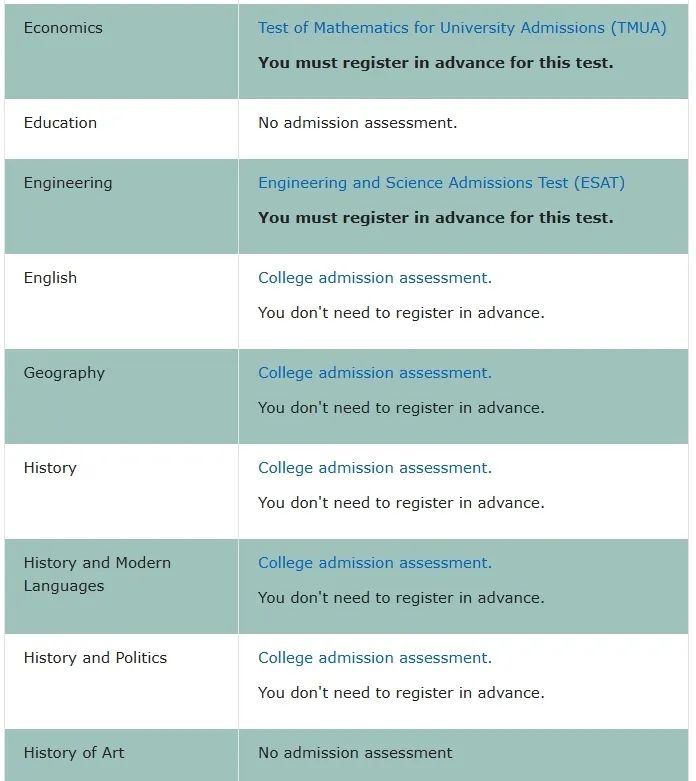Click the College admission assessment link for History
696x781 pixels.
[374, 468]
